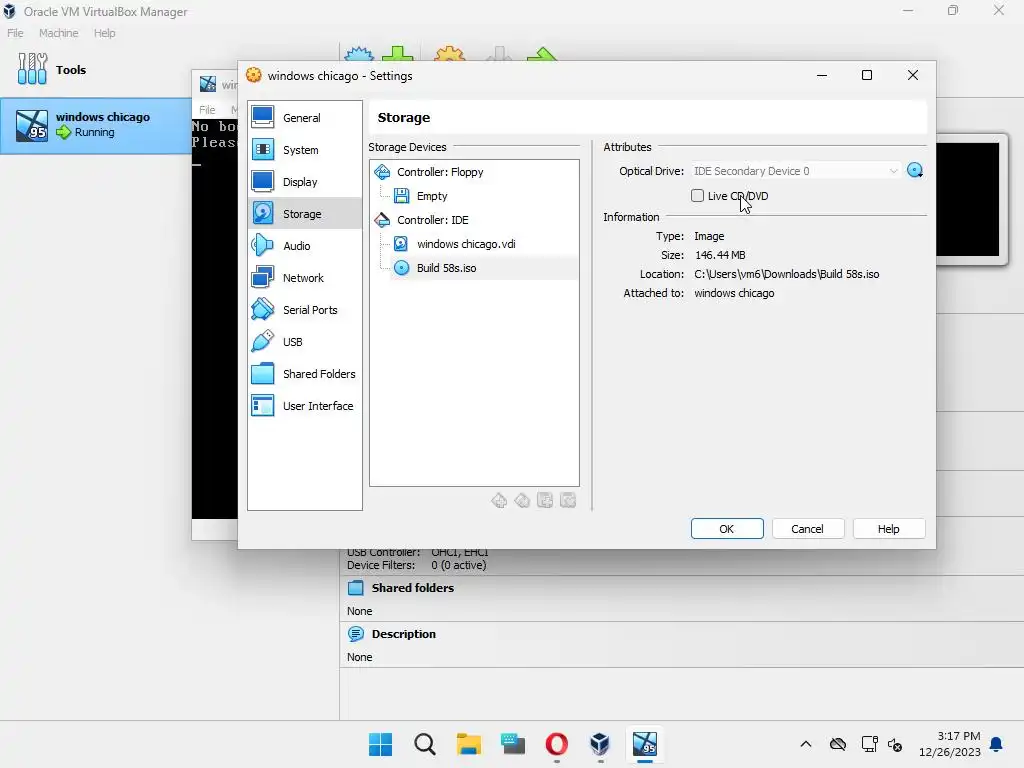The image size is (1024, 768).
Task: Open File Explorer from the taskbar
Action: tap(468, 744)
